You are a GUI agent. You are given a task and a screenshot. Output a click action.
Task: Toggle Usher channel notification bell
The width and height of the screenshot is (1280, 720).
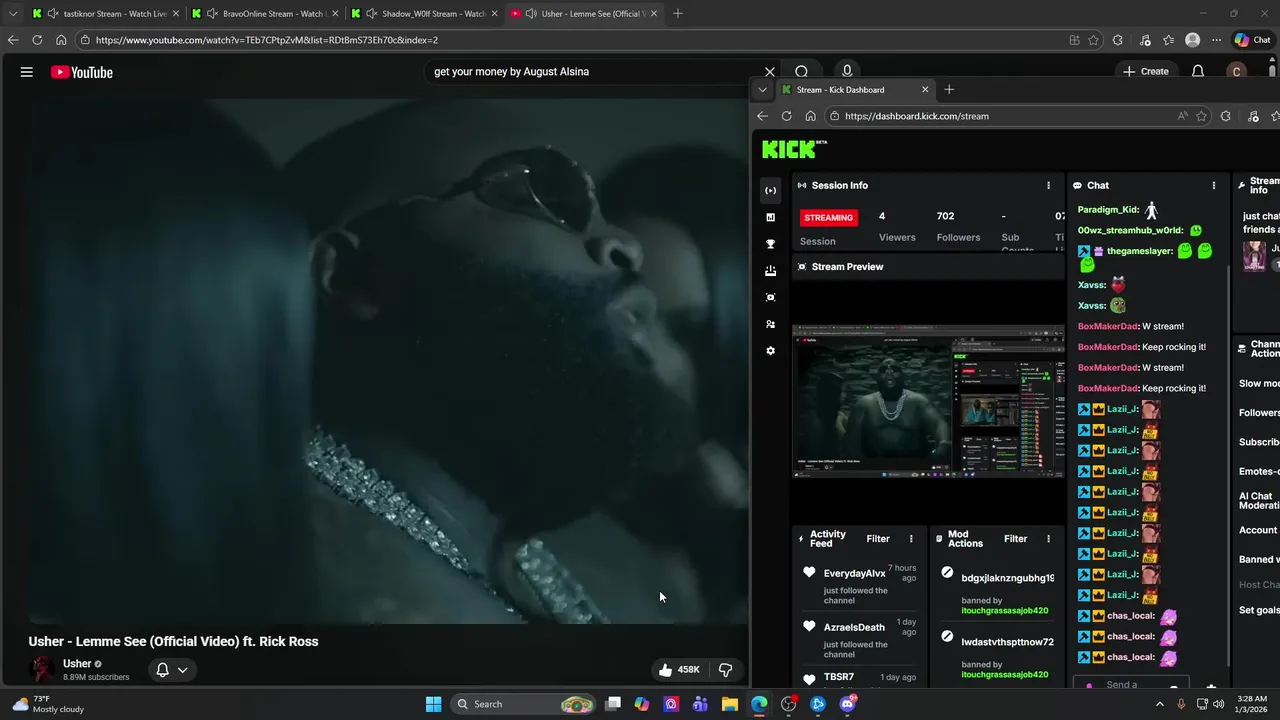coord(162,670)
